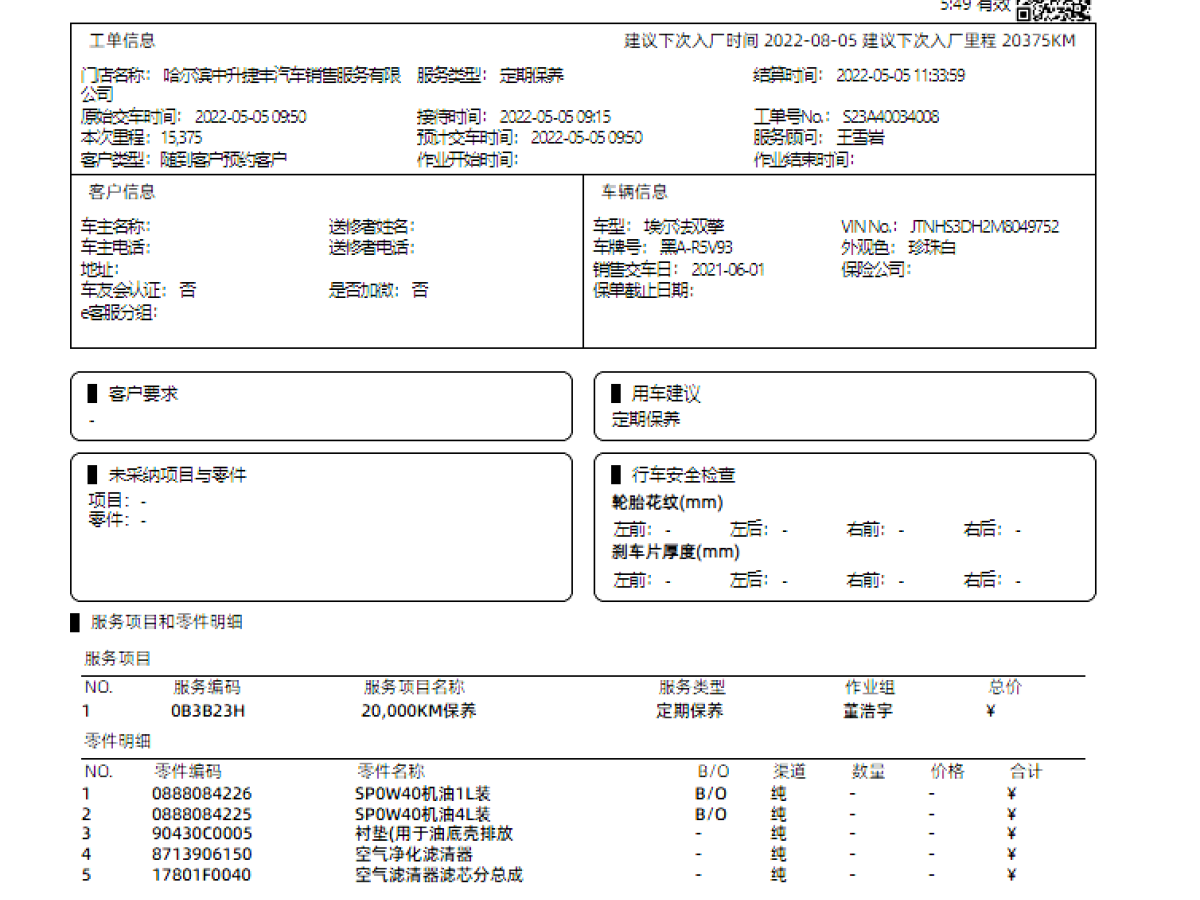
Task: Click the service code 0B3B23H
Action: (208, 711)
